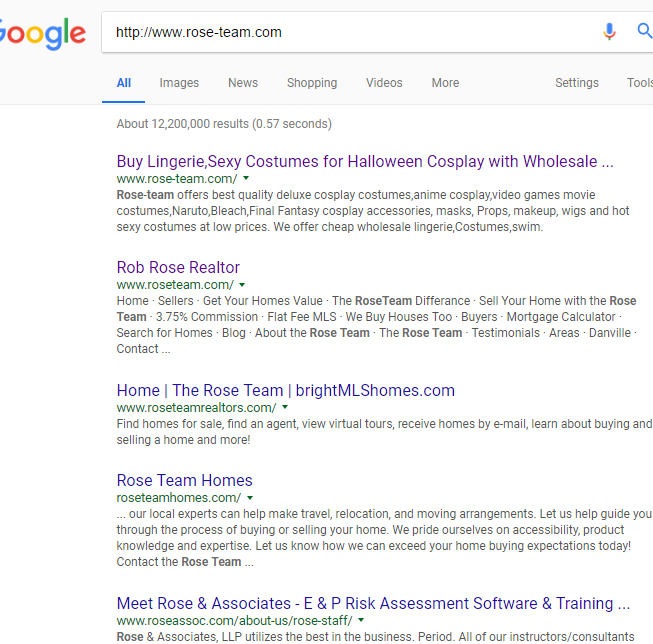Open the Rose Team Homes result
This screenshot has width=653, height=644.
pyautogui.click(x=184, y=480)
